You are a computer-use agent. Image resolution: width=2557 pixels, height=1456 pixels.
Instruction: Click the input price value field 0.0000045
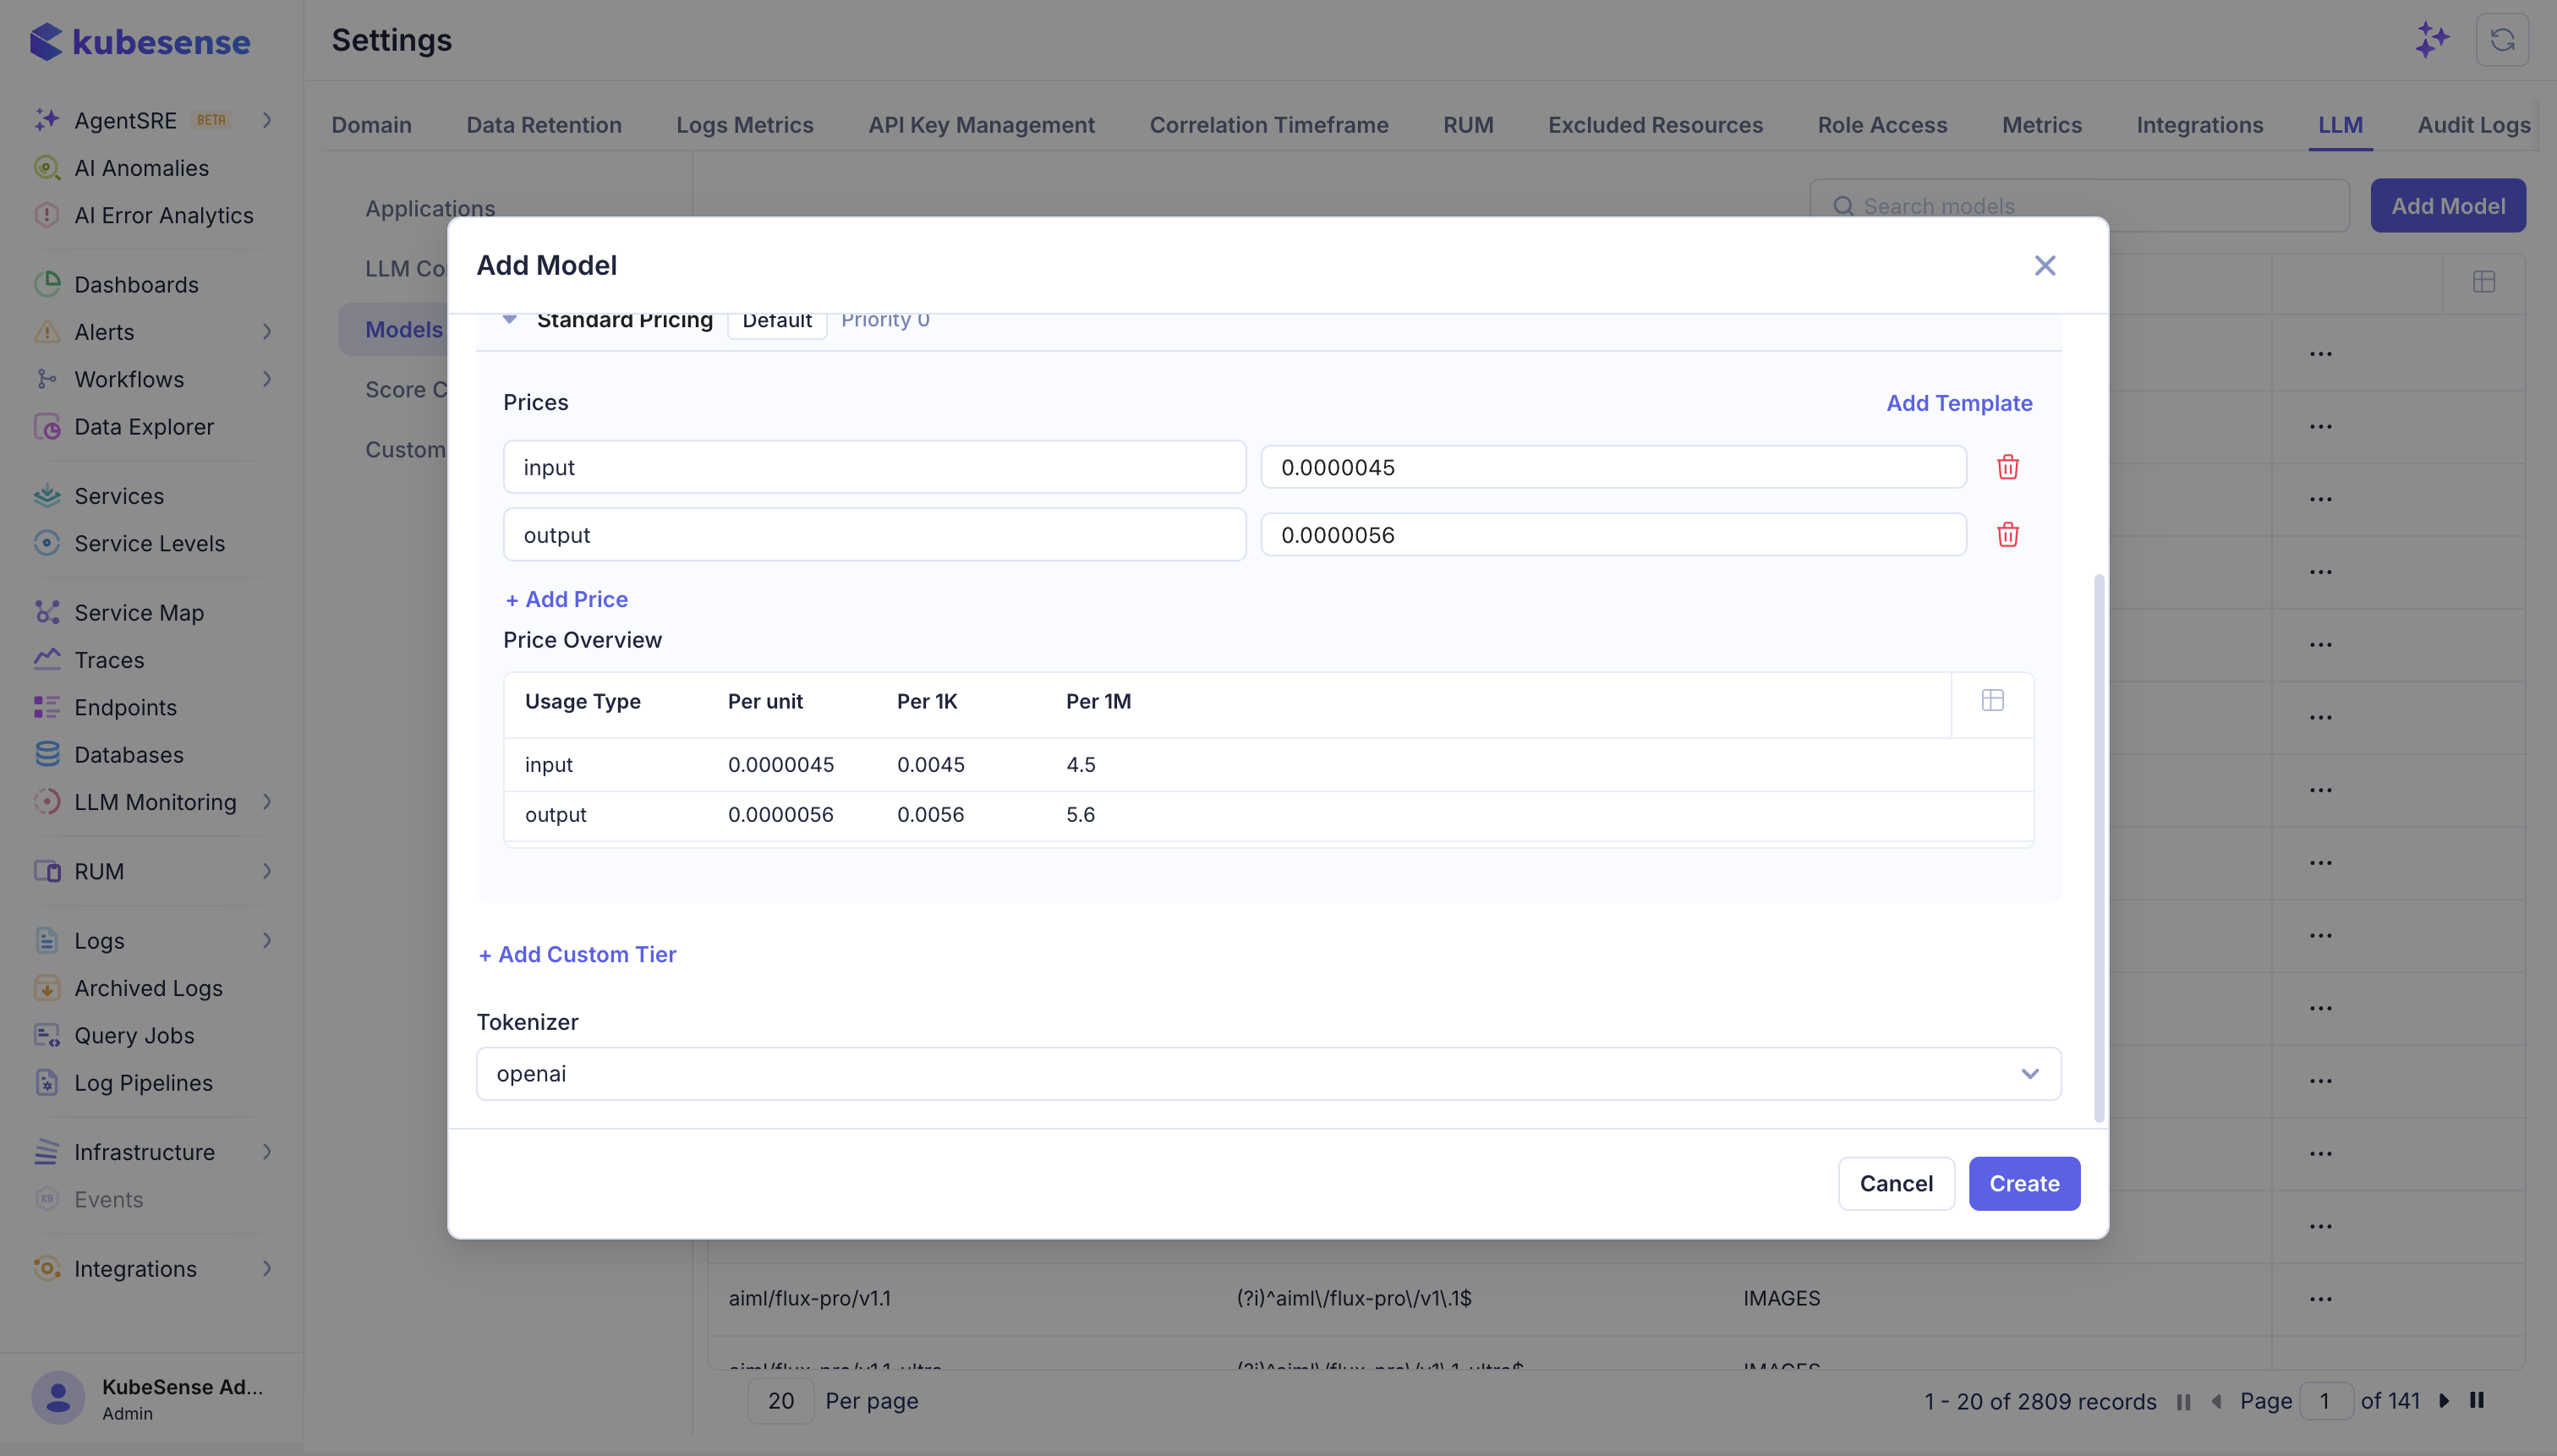tap(1613, 467)
